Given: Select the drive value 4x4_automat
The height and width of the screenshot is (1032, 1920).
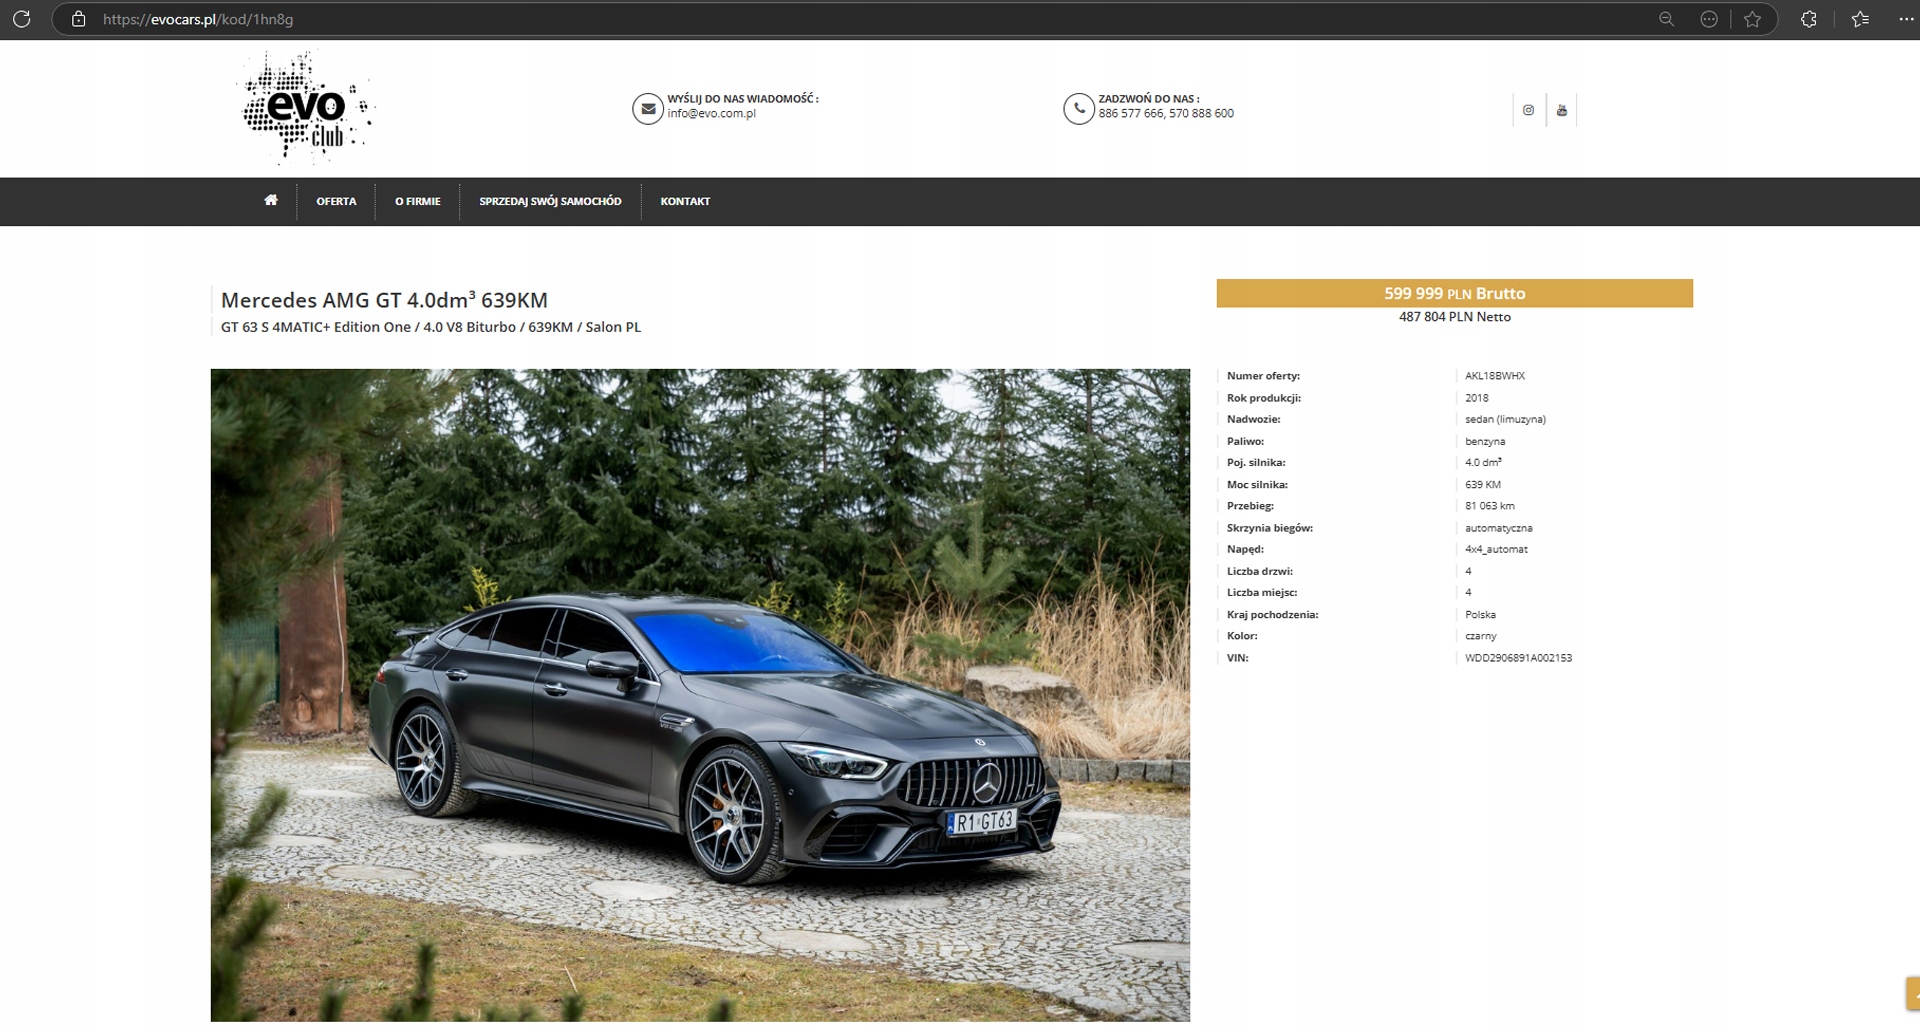Looking at the screenshot, I should pos(1496,549).
